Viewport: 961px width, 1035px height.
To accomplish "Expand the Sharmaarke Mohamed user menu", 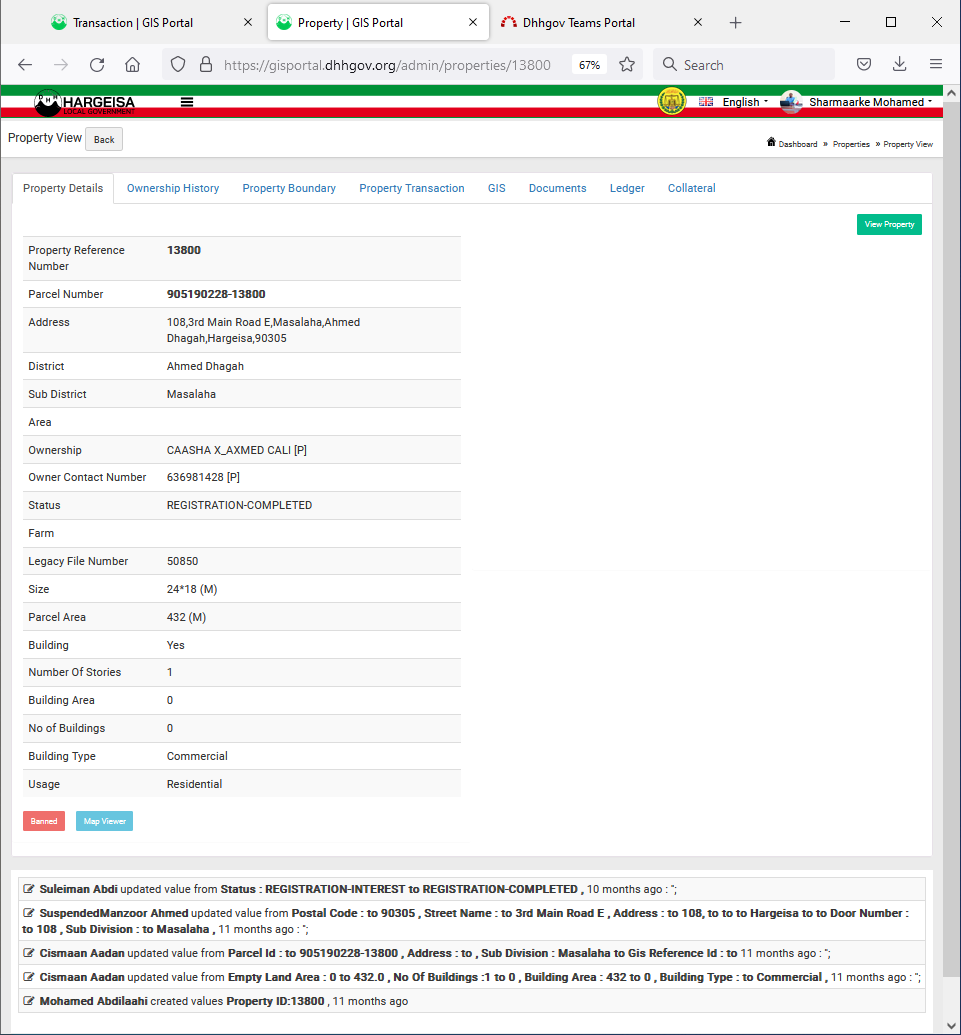I will pos(871,102).
